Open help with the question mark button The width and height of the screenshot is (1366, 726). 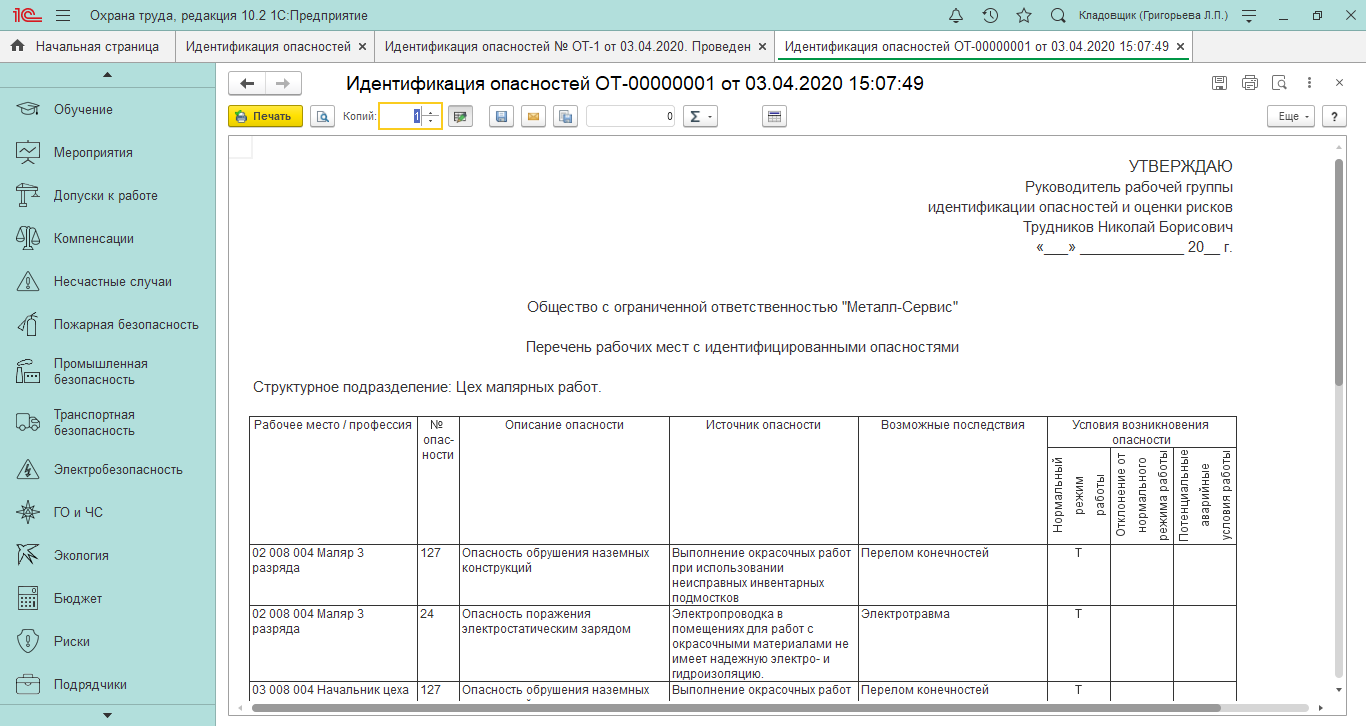click(x=1334, y=117)
